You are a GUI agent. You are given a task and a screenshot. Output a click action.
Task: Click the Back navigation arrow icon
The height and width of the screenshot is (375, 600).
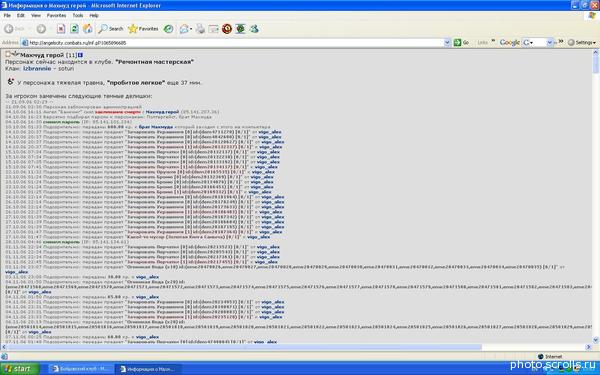pos(9,29)
